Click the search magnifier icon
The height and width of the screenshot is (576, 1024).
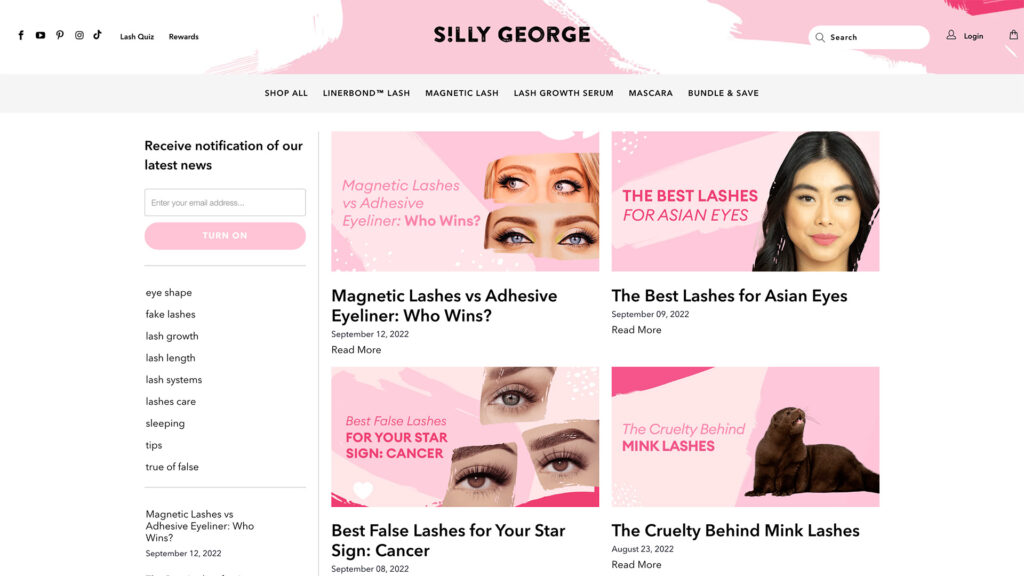(x=820, y=37)
